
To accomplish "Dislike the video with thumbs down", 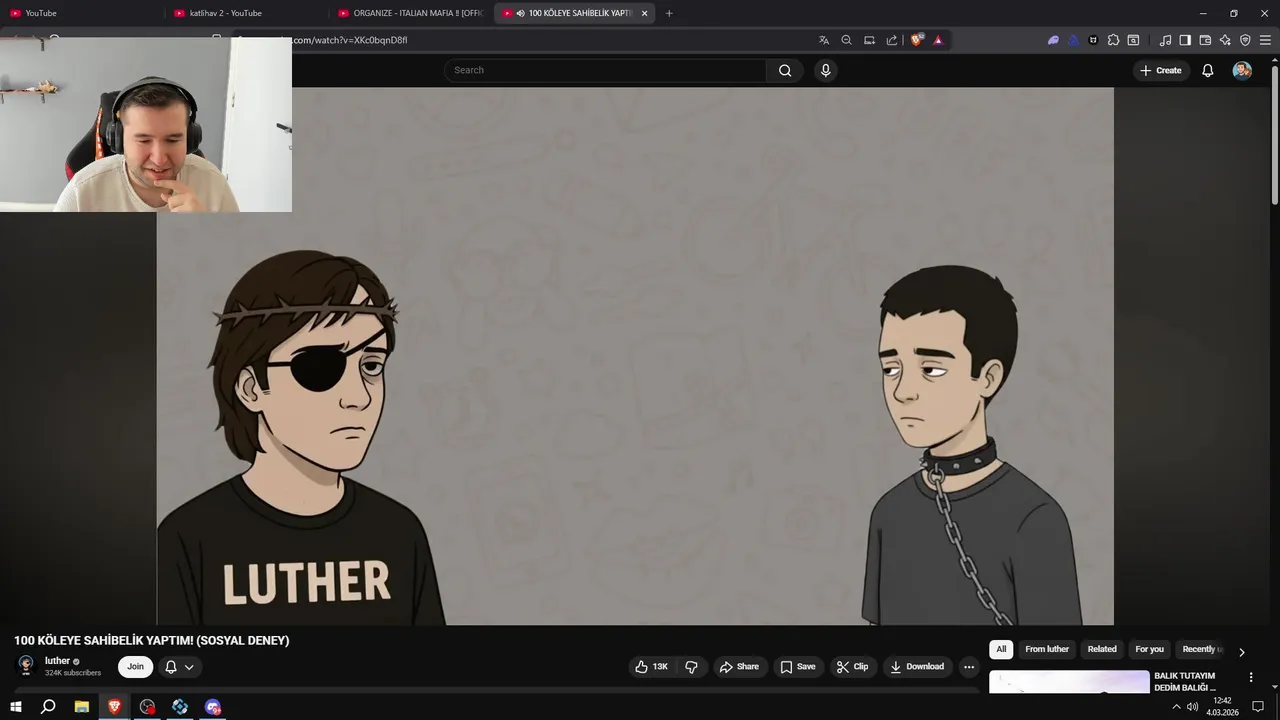I will coord(691,667).
